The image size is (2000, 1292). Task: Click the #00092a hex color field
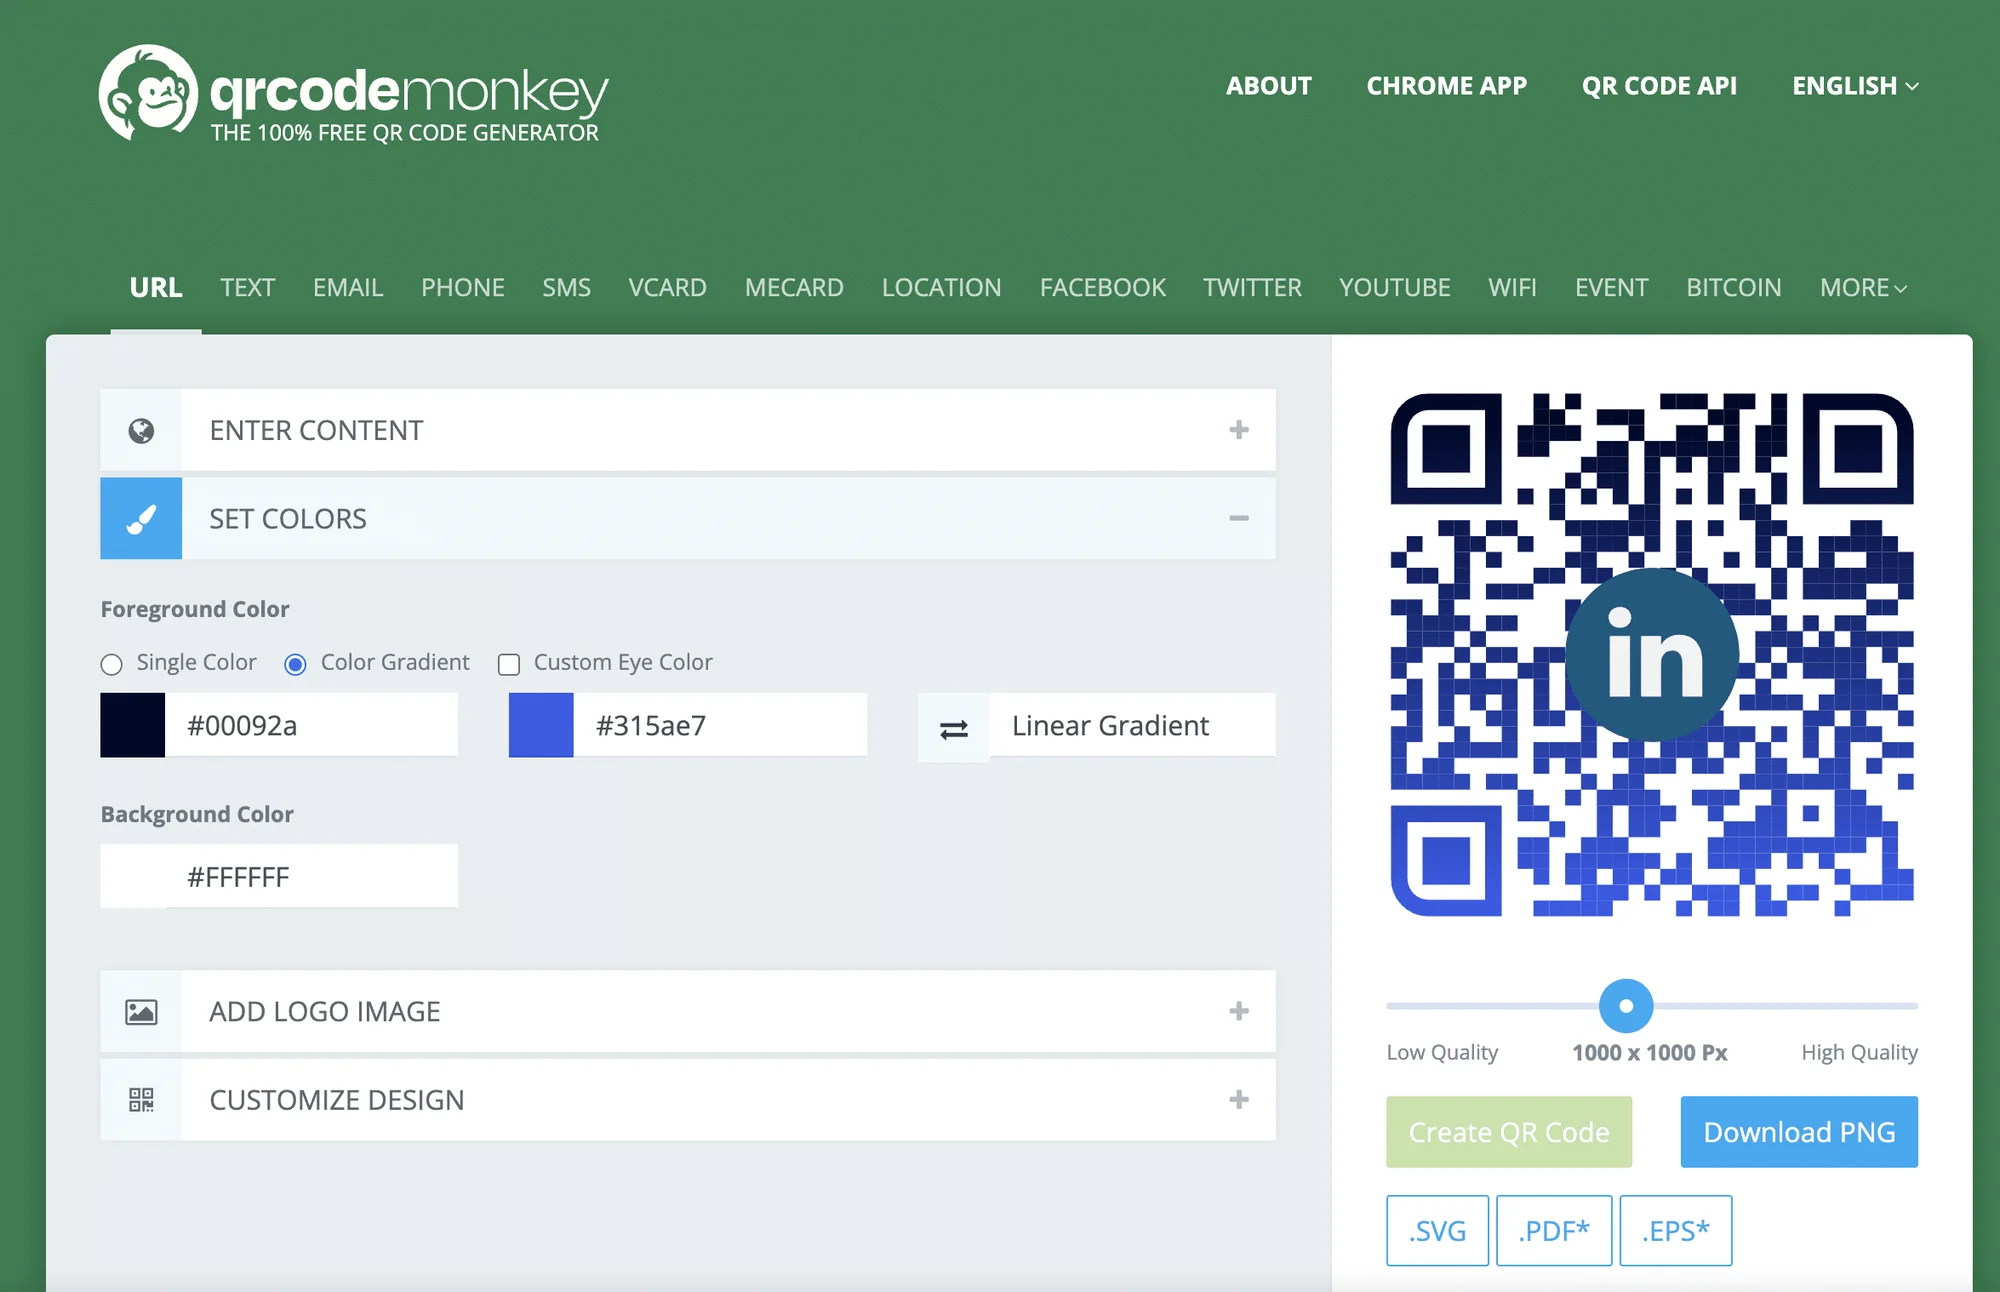point(311,725)
